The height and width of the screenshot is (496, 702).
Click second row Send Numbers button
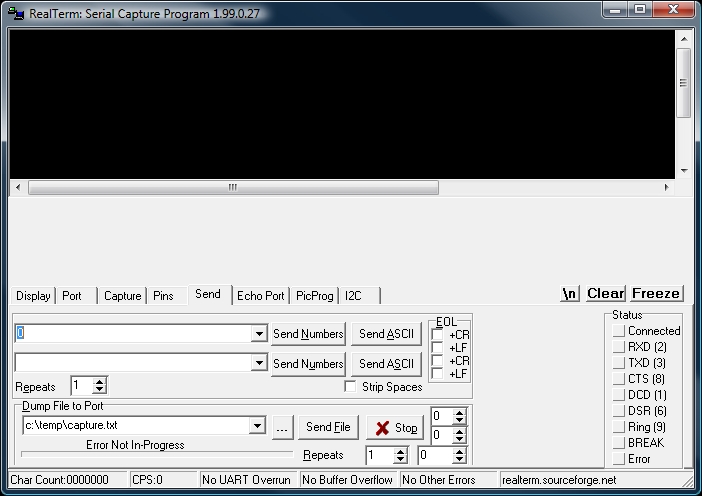click(308, 364)
